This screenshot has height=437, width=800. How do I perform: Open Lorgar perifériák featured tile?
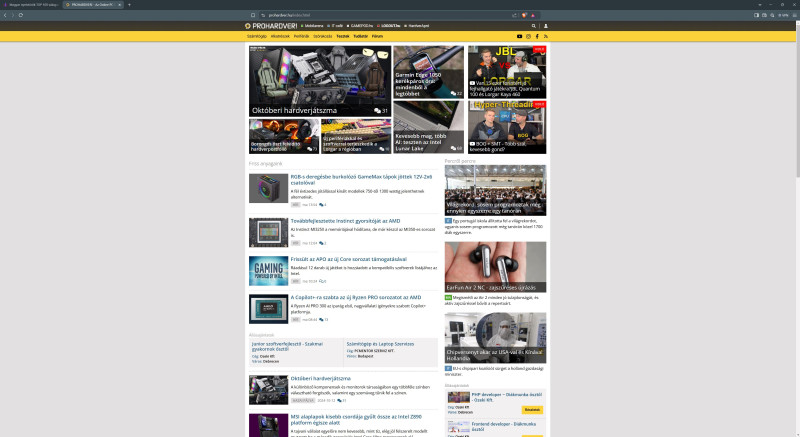pos(356,136)
